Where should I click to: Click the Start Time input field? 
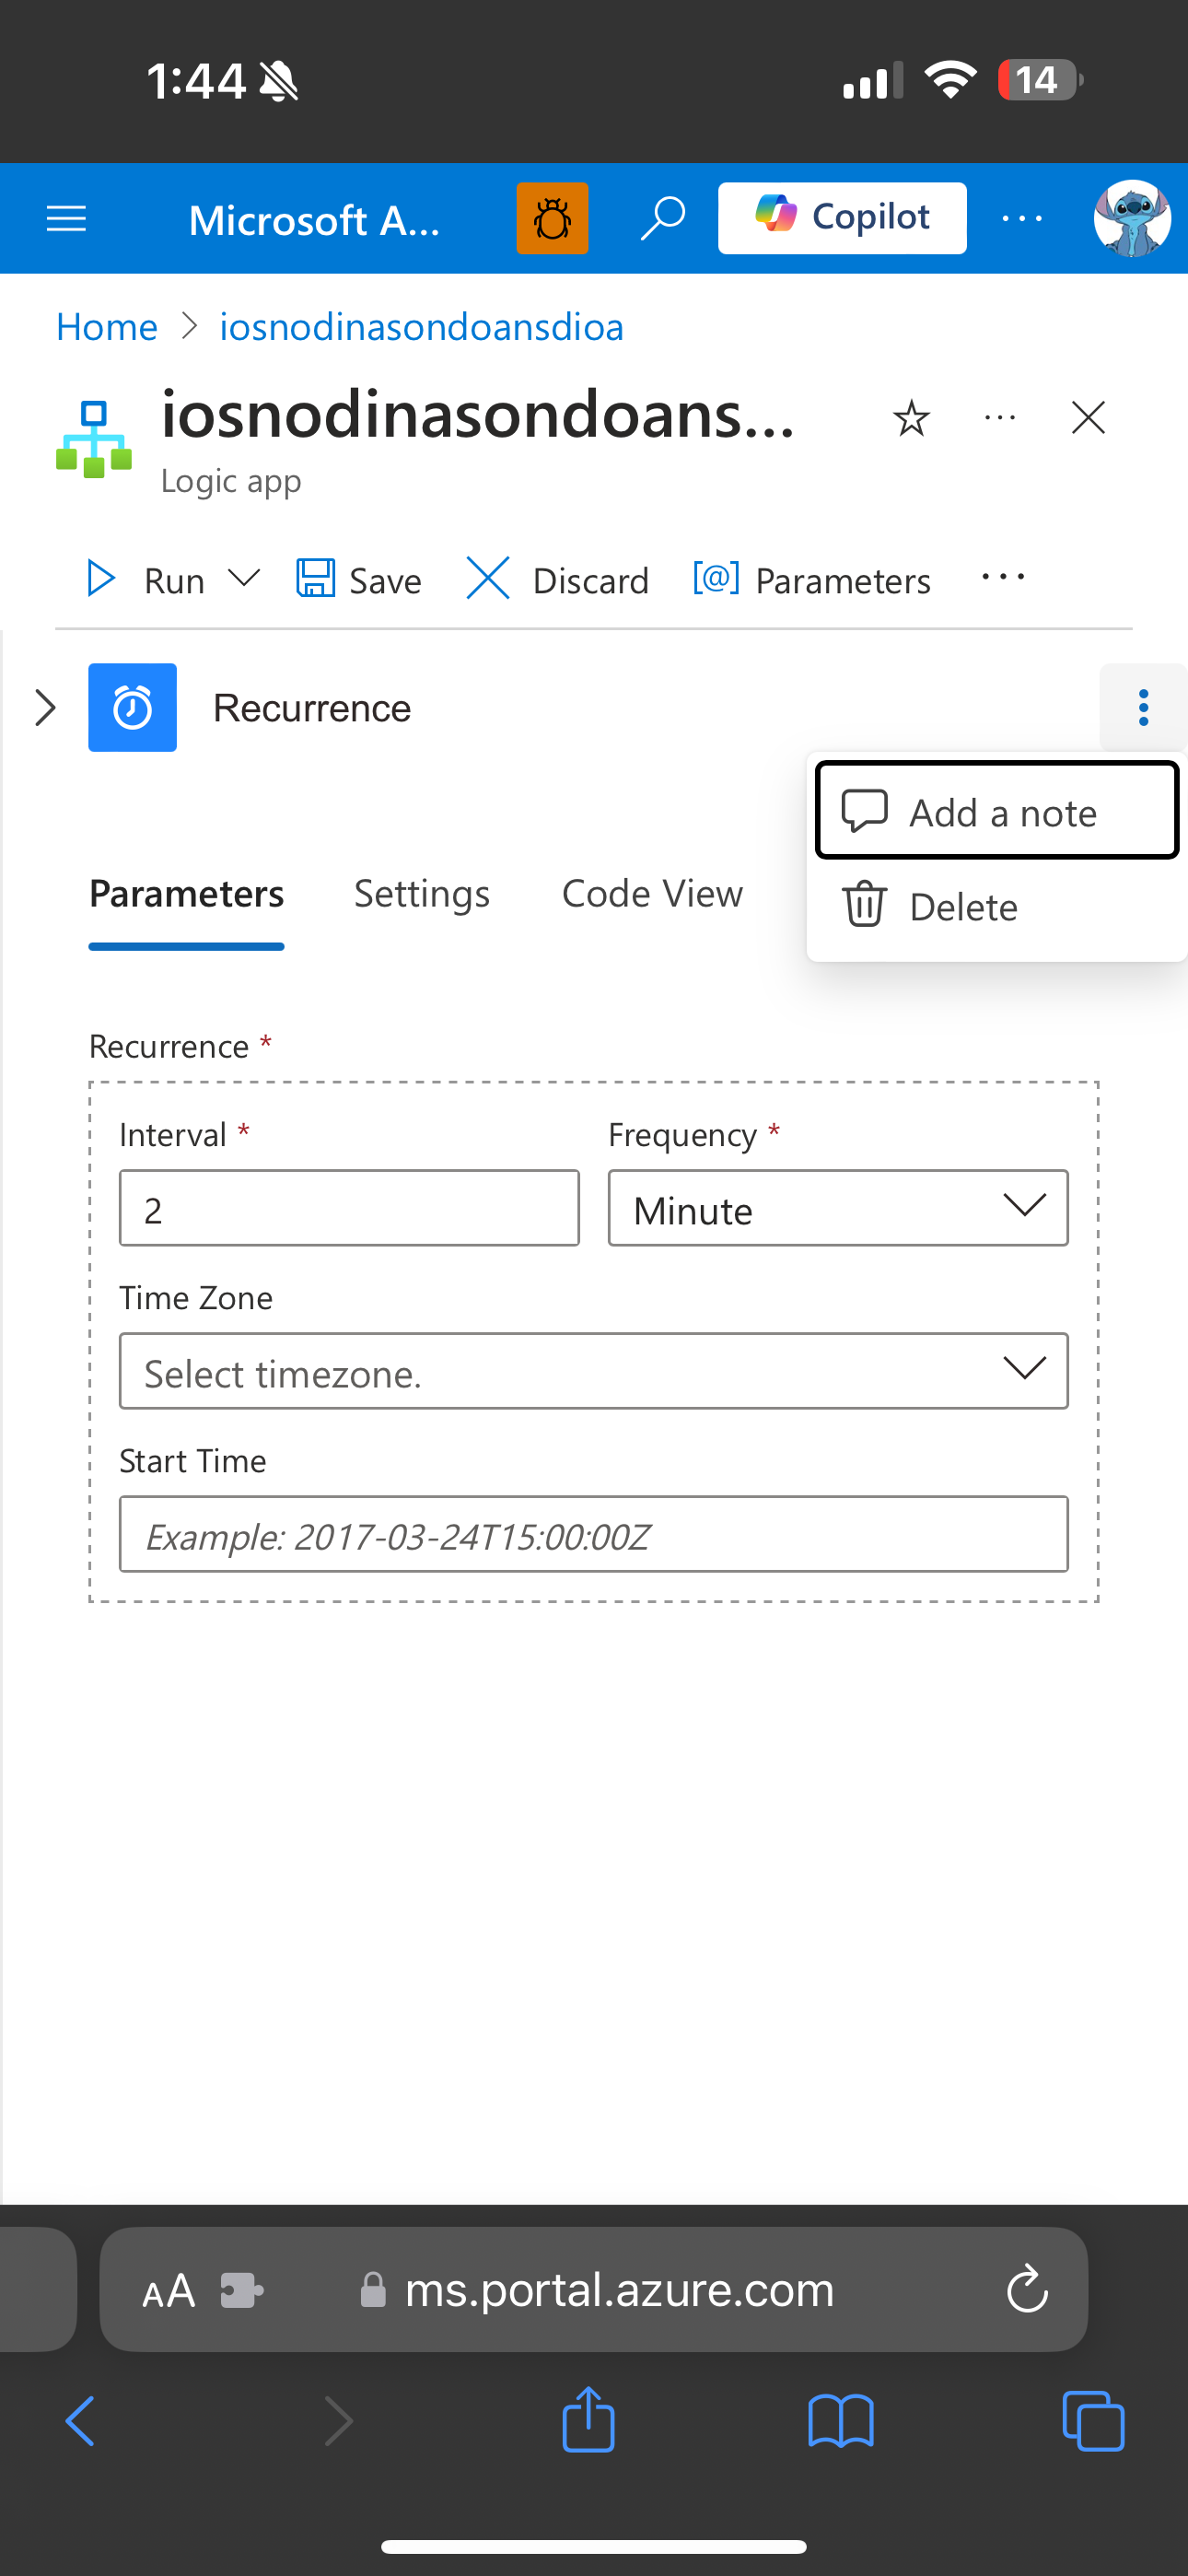click(x=594, y=1534)
